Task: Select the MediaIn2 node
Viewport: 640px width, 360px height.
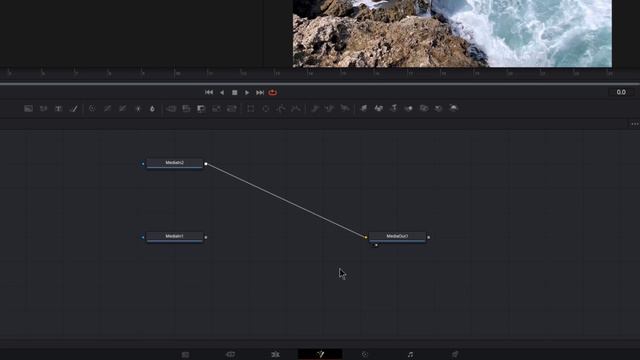Action: [x=175, y=163]
